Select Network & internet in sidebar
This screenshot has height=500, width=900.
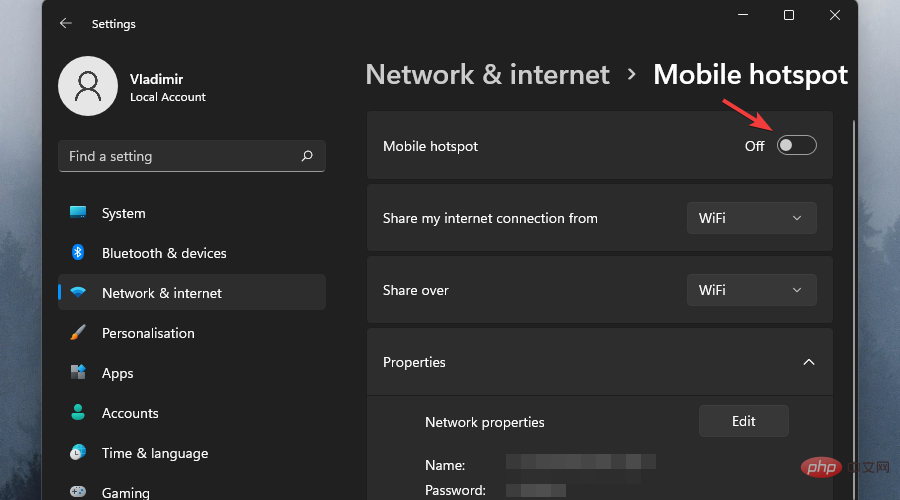(x=162, y=293)
